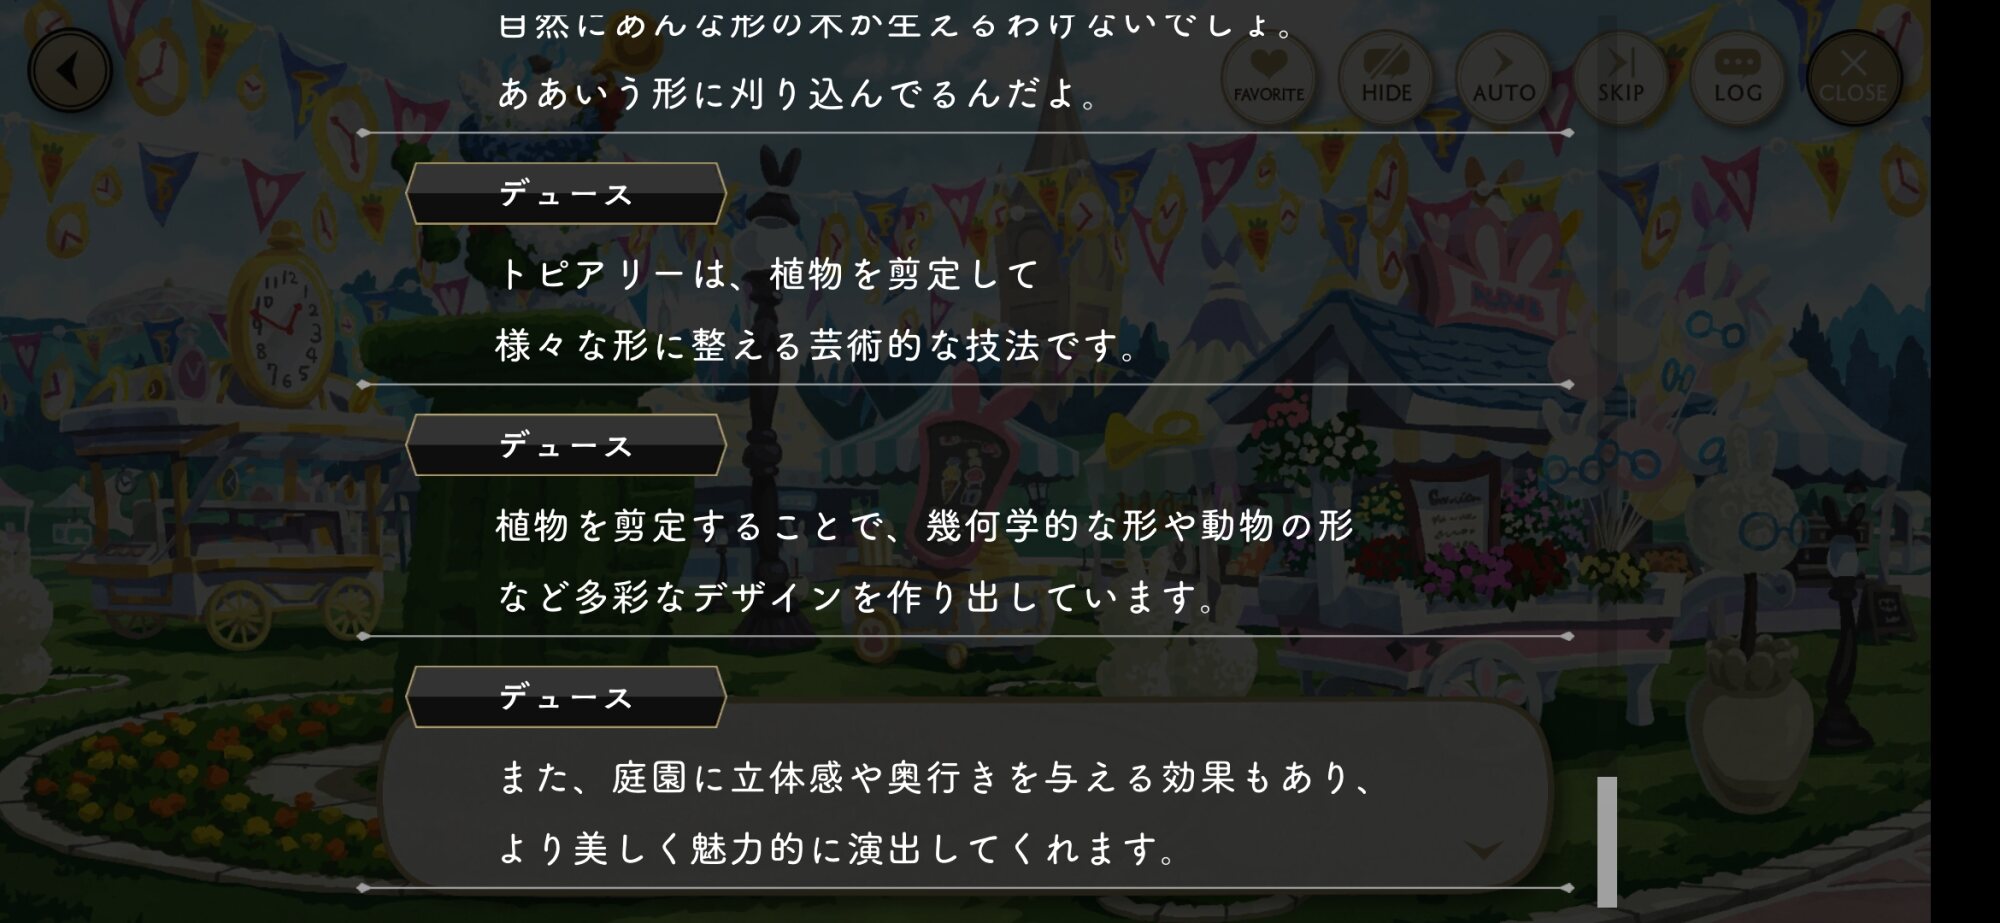Viewport: 2000px width, 923px height.
Task: Select second デュース speaker name tag
Action: point(566,445)
